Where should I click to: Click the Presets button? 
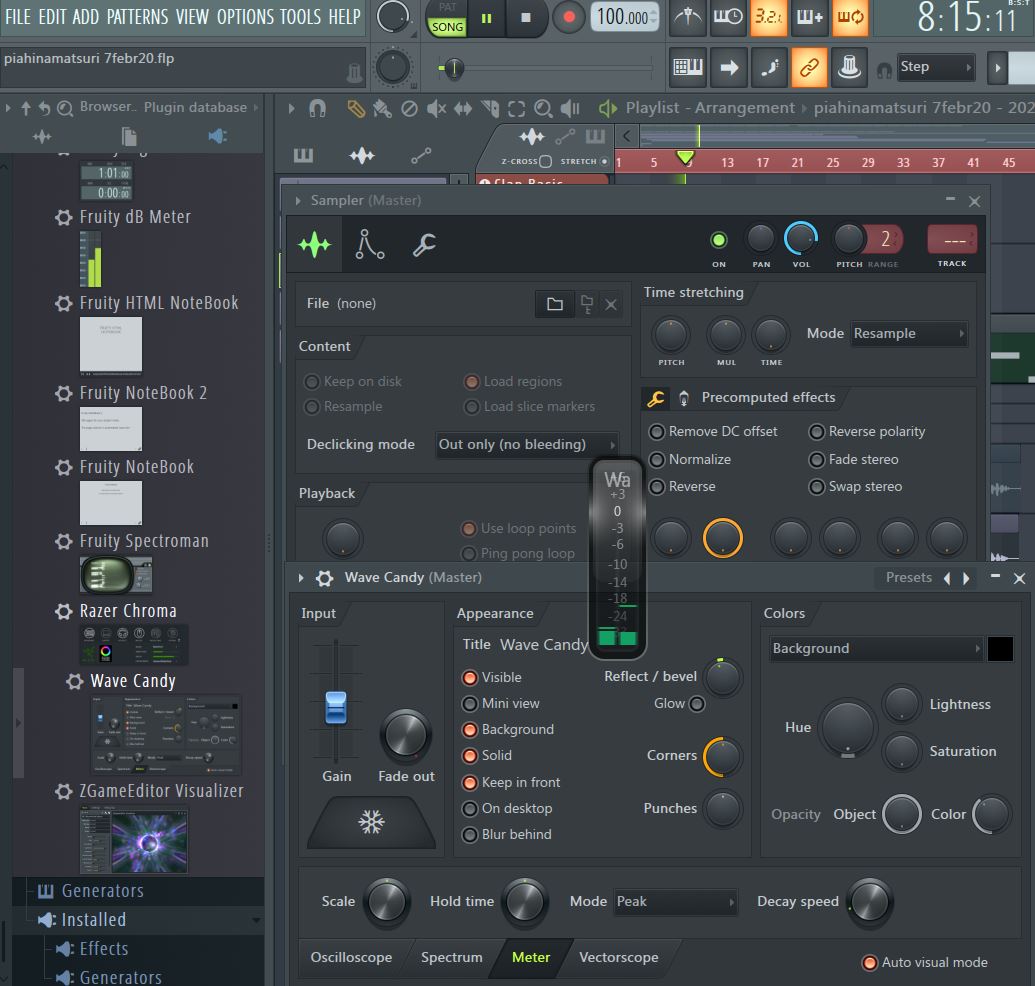point(908,578)
